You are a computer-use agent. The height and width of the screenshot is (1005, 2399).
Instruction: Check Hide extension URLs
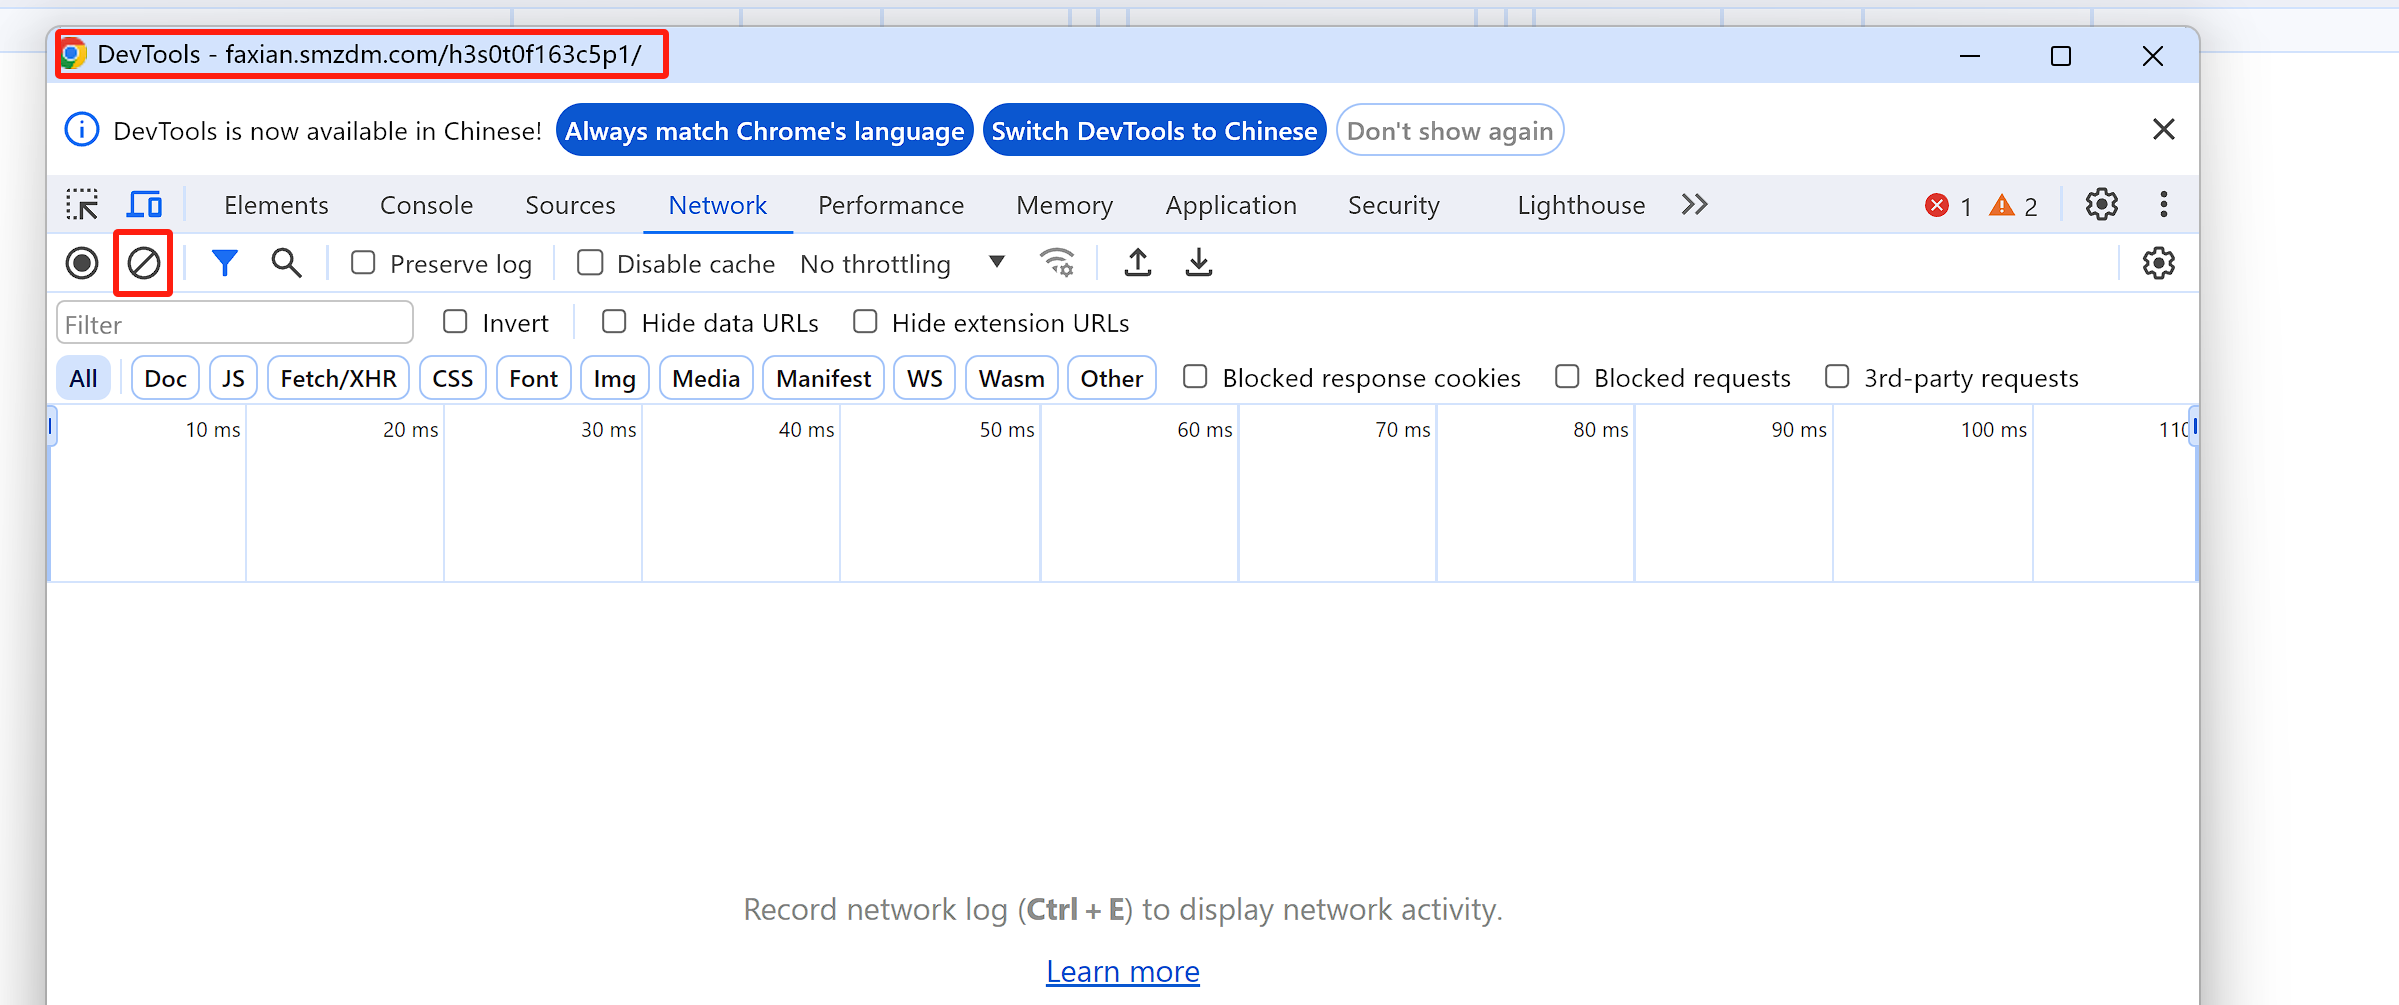(x=865, y=322)
